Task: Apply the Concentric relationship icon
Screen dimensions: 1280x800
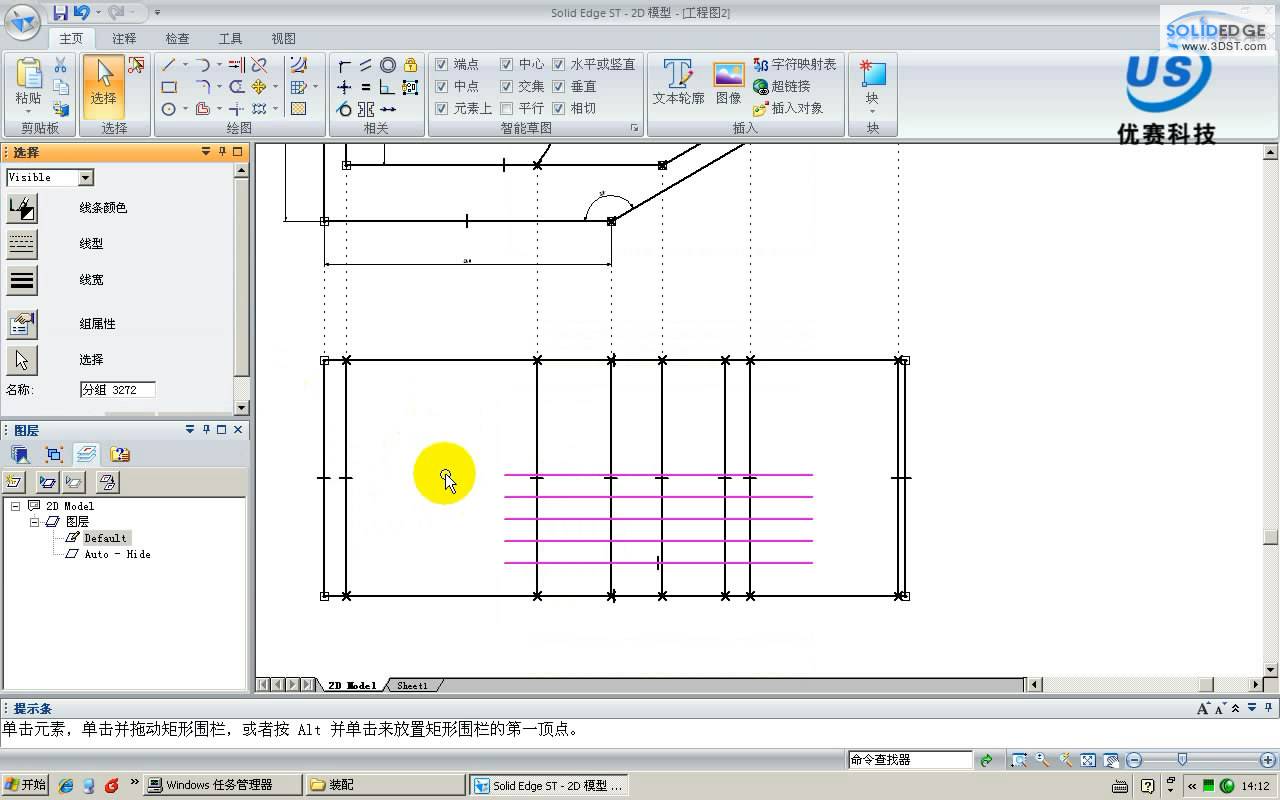Action: point(388,65)
